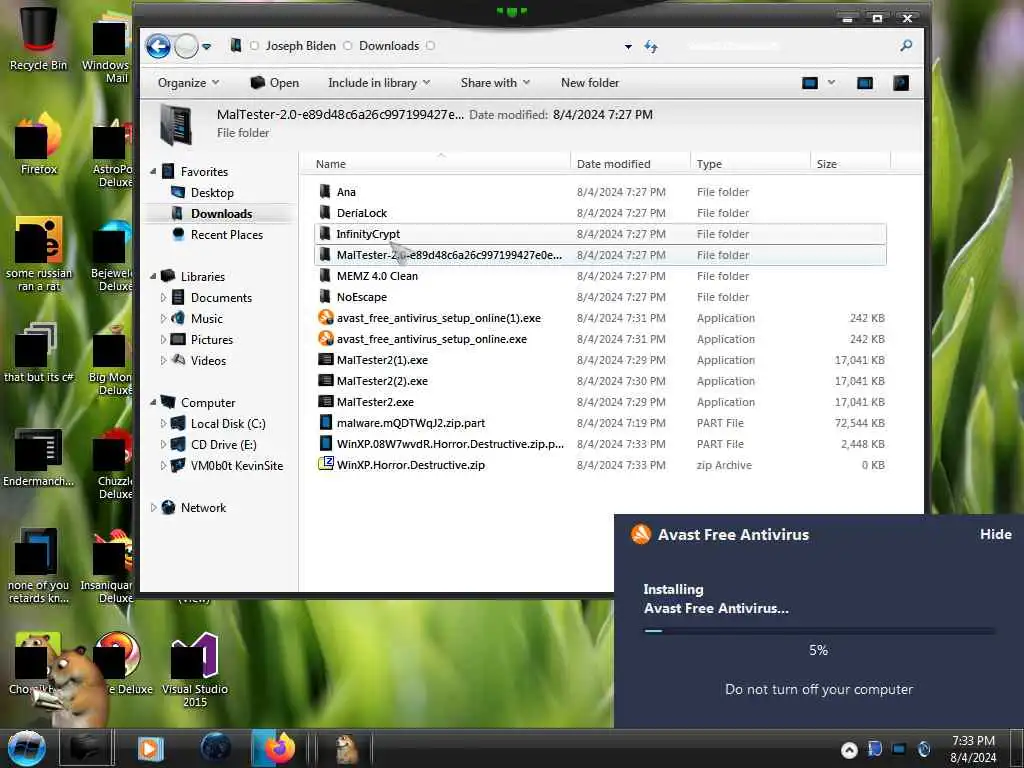
Task: Sort files by the Size column
Action: click(x=850, y=164)
